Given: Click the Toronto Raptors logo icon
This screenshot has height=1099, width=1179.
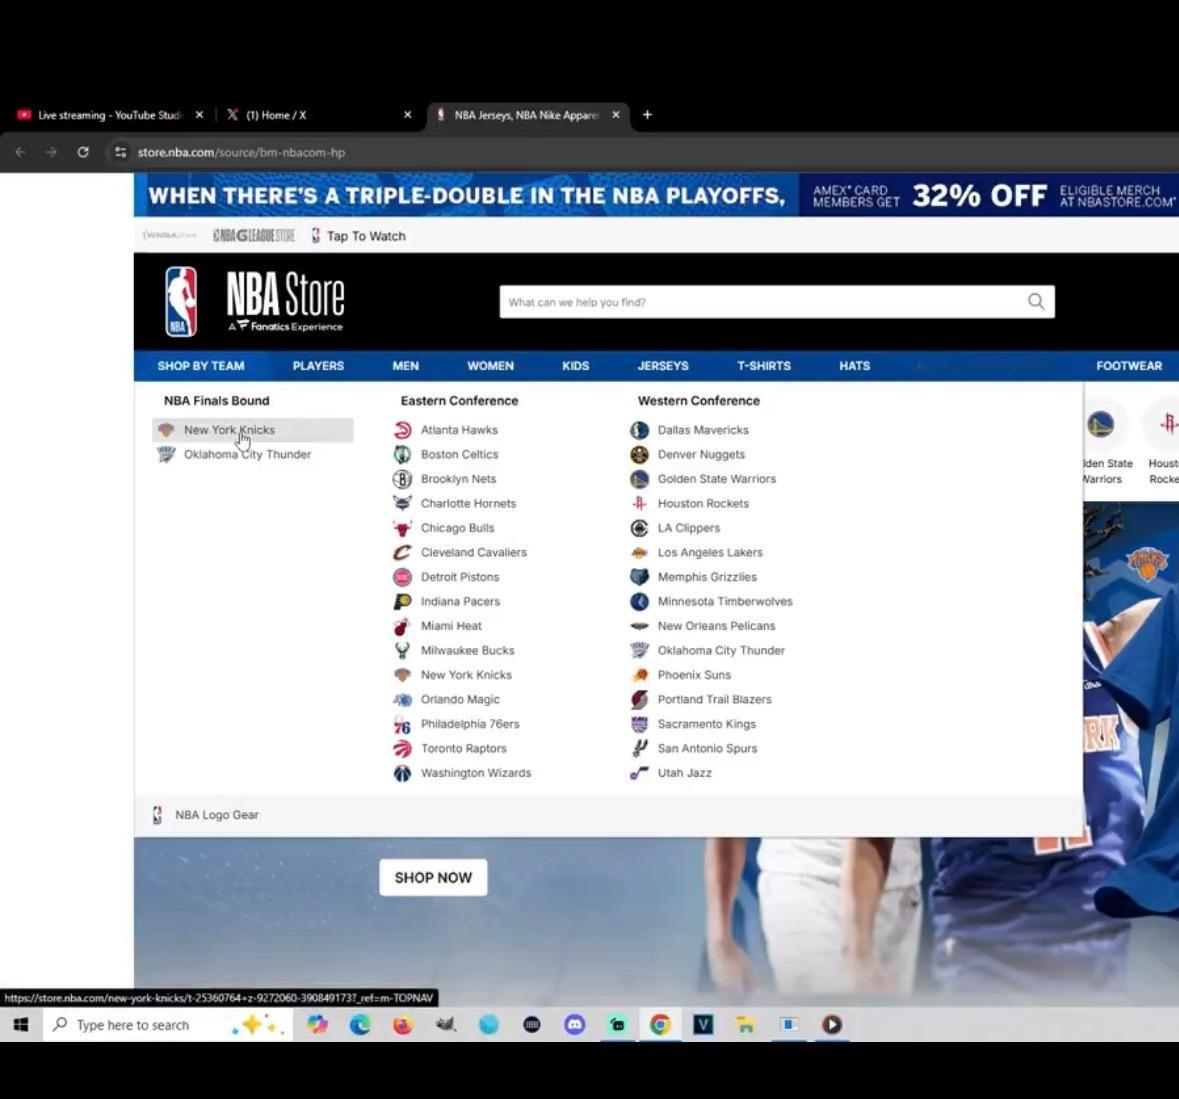Looking at the screenshot, I should pyautogui.click(x=403, y=748).
